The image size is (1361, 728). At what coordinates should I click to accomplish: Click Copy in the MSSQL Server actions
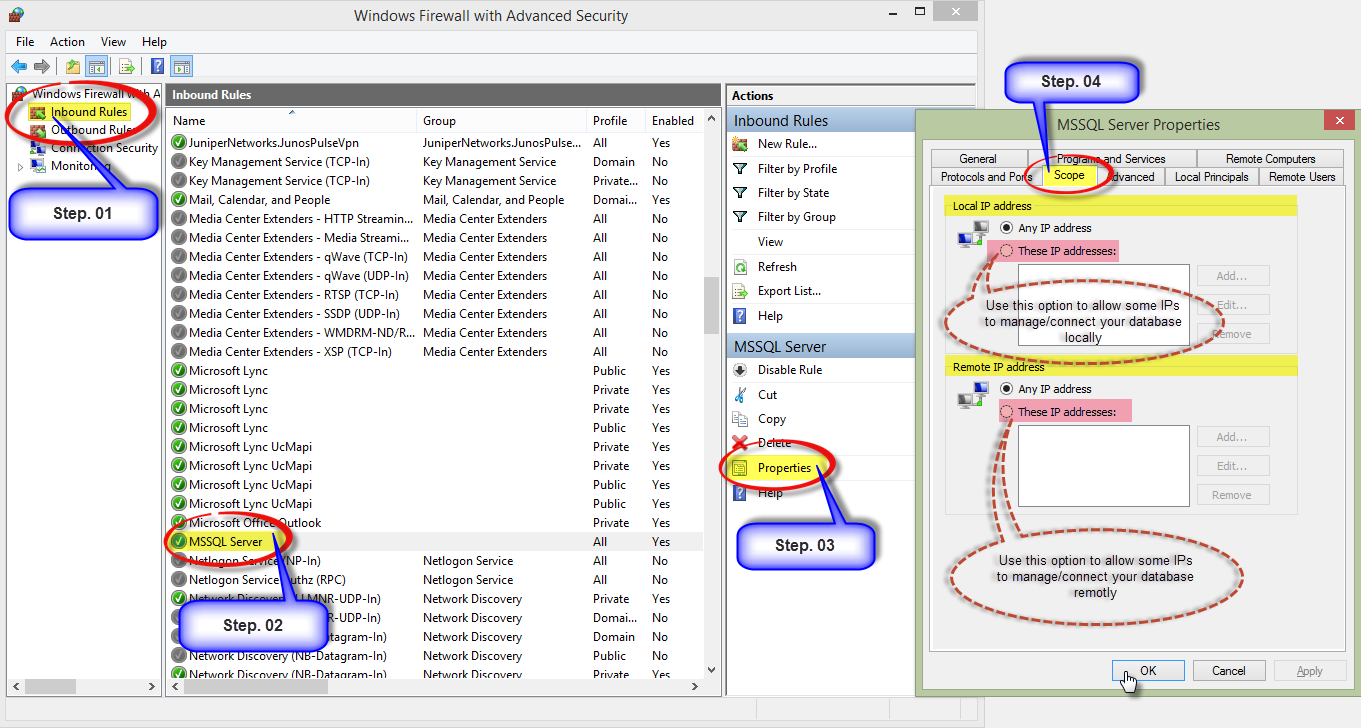click(771, 419)
